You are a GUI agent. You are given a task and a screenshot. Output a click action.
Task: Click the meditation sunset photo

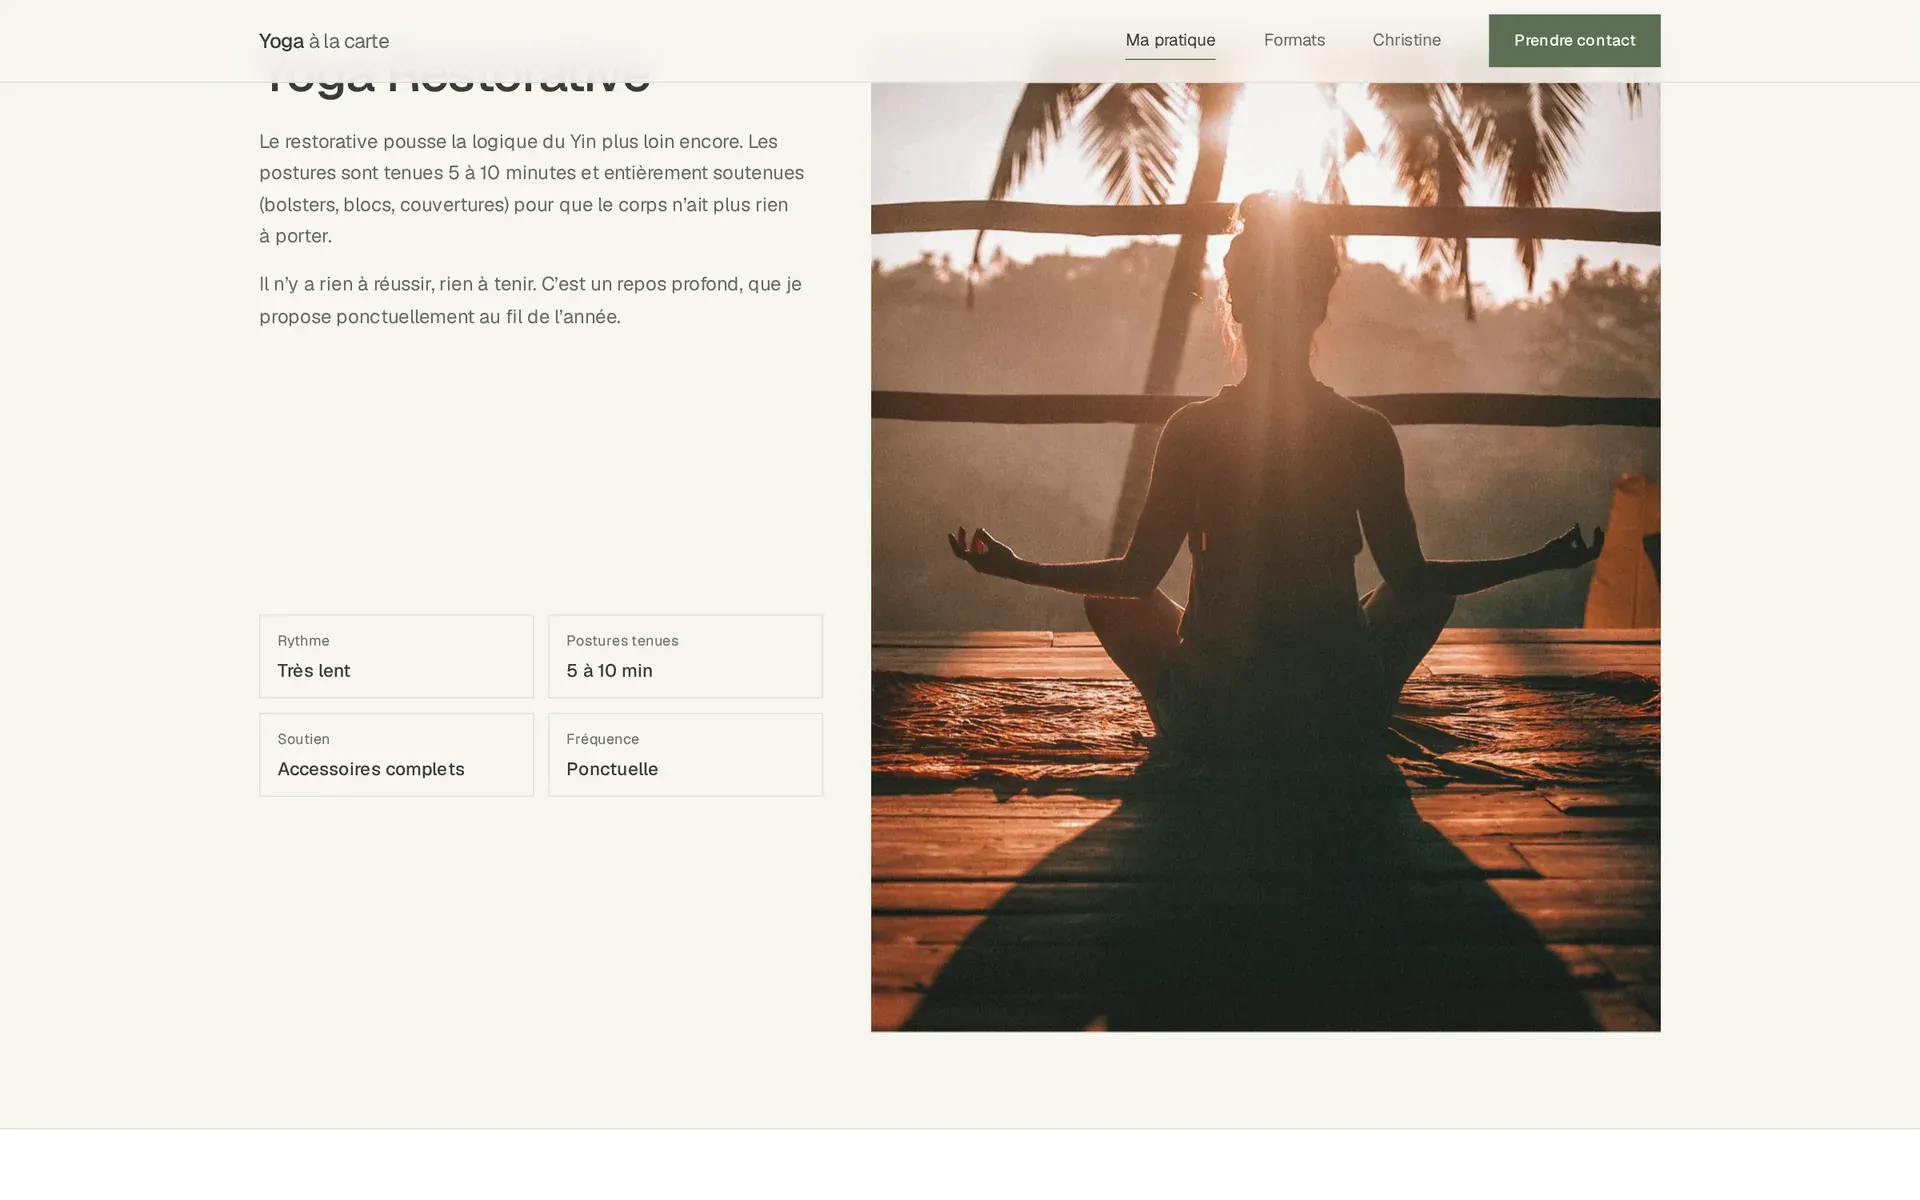1265,557
